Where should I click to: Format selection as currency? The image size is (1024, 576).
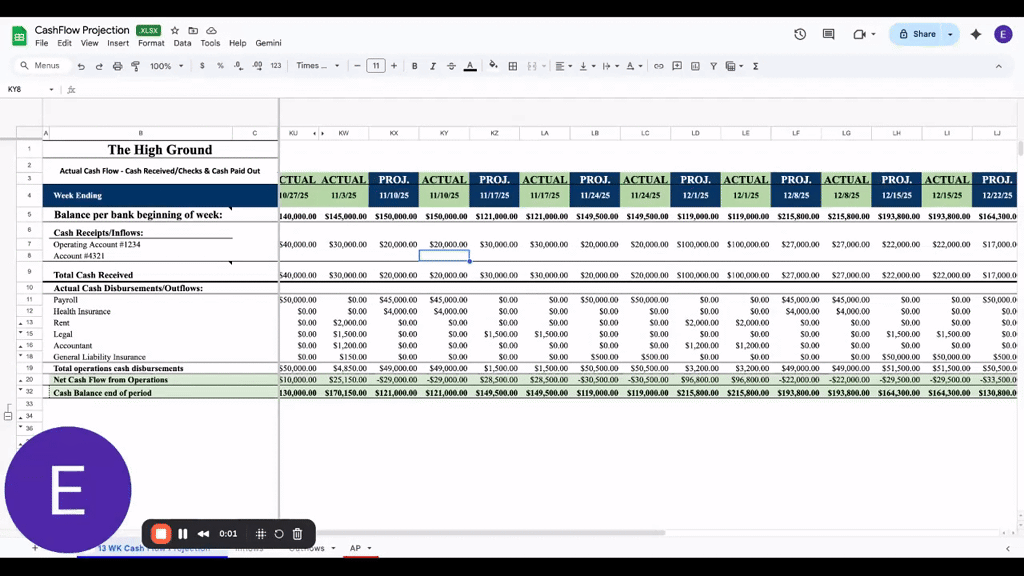[x=200, y=65]
